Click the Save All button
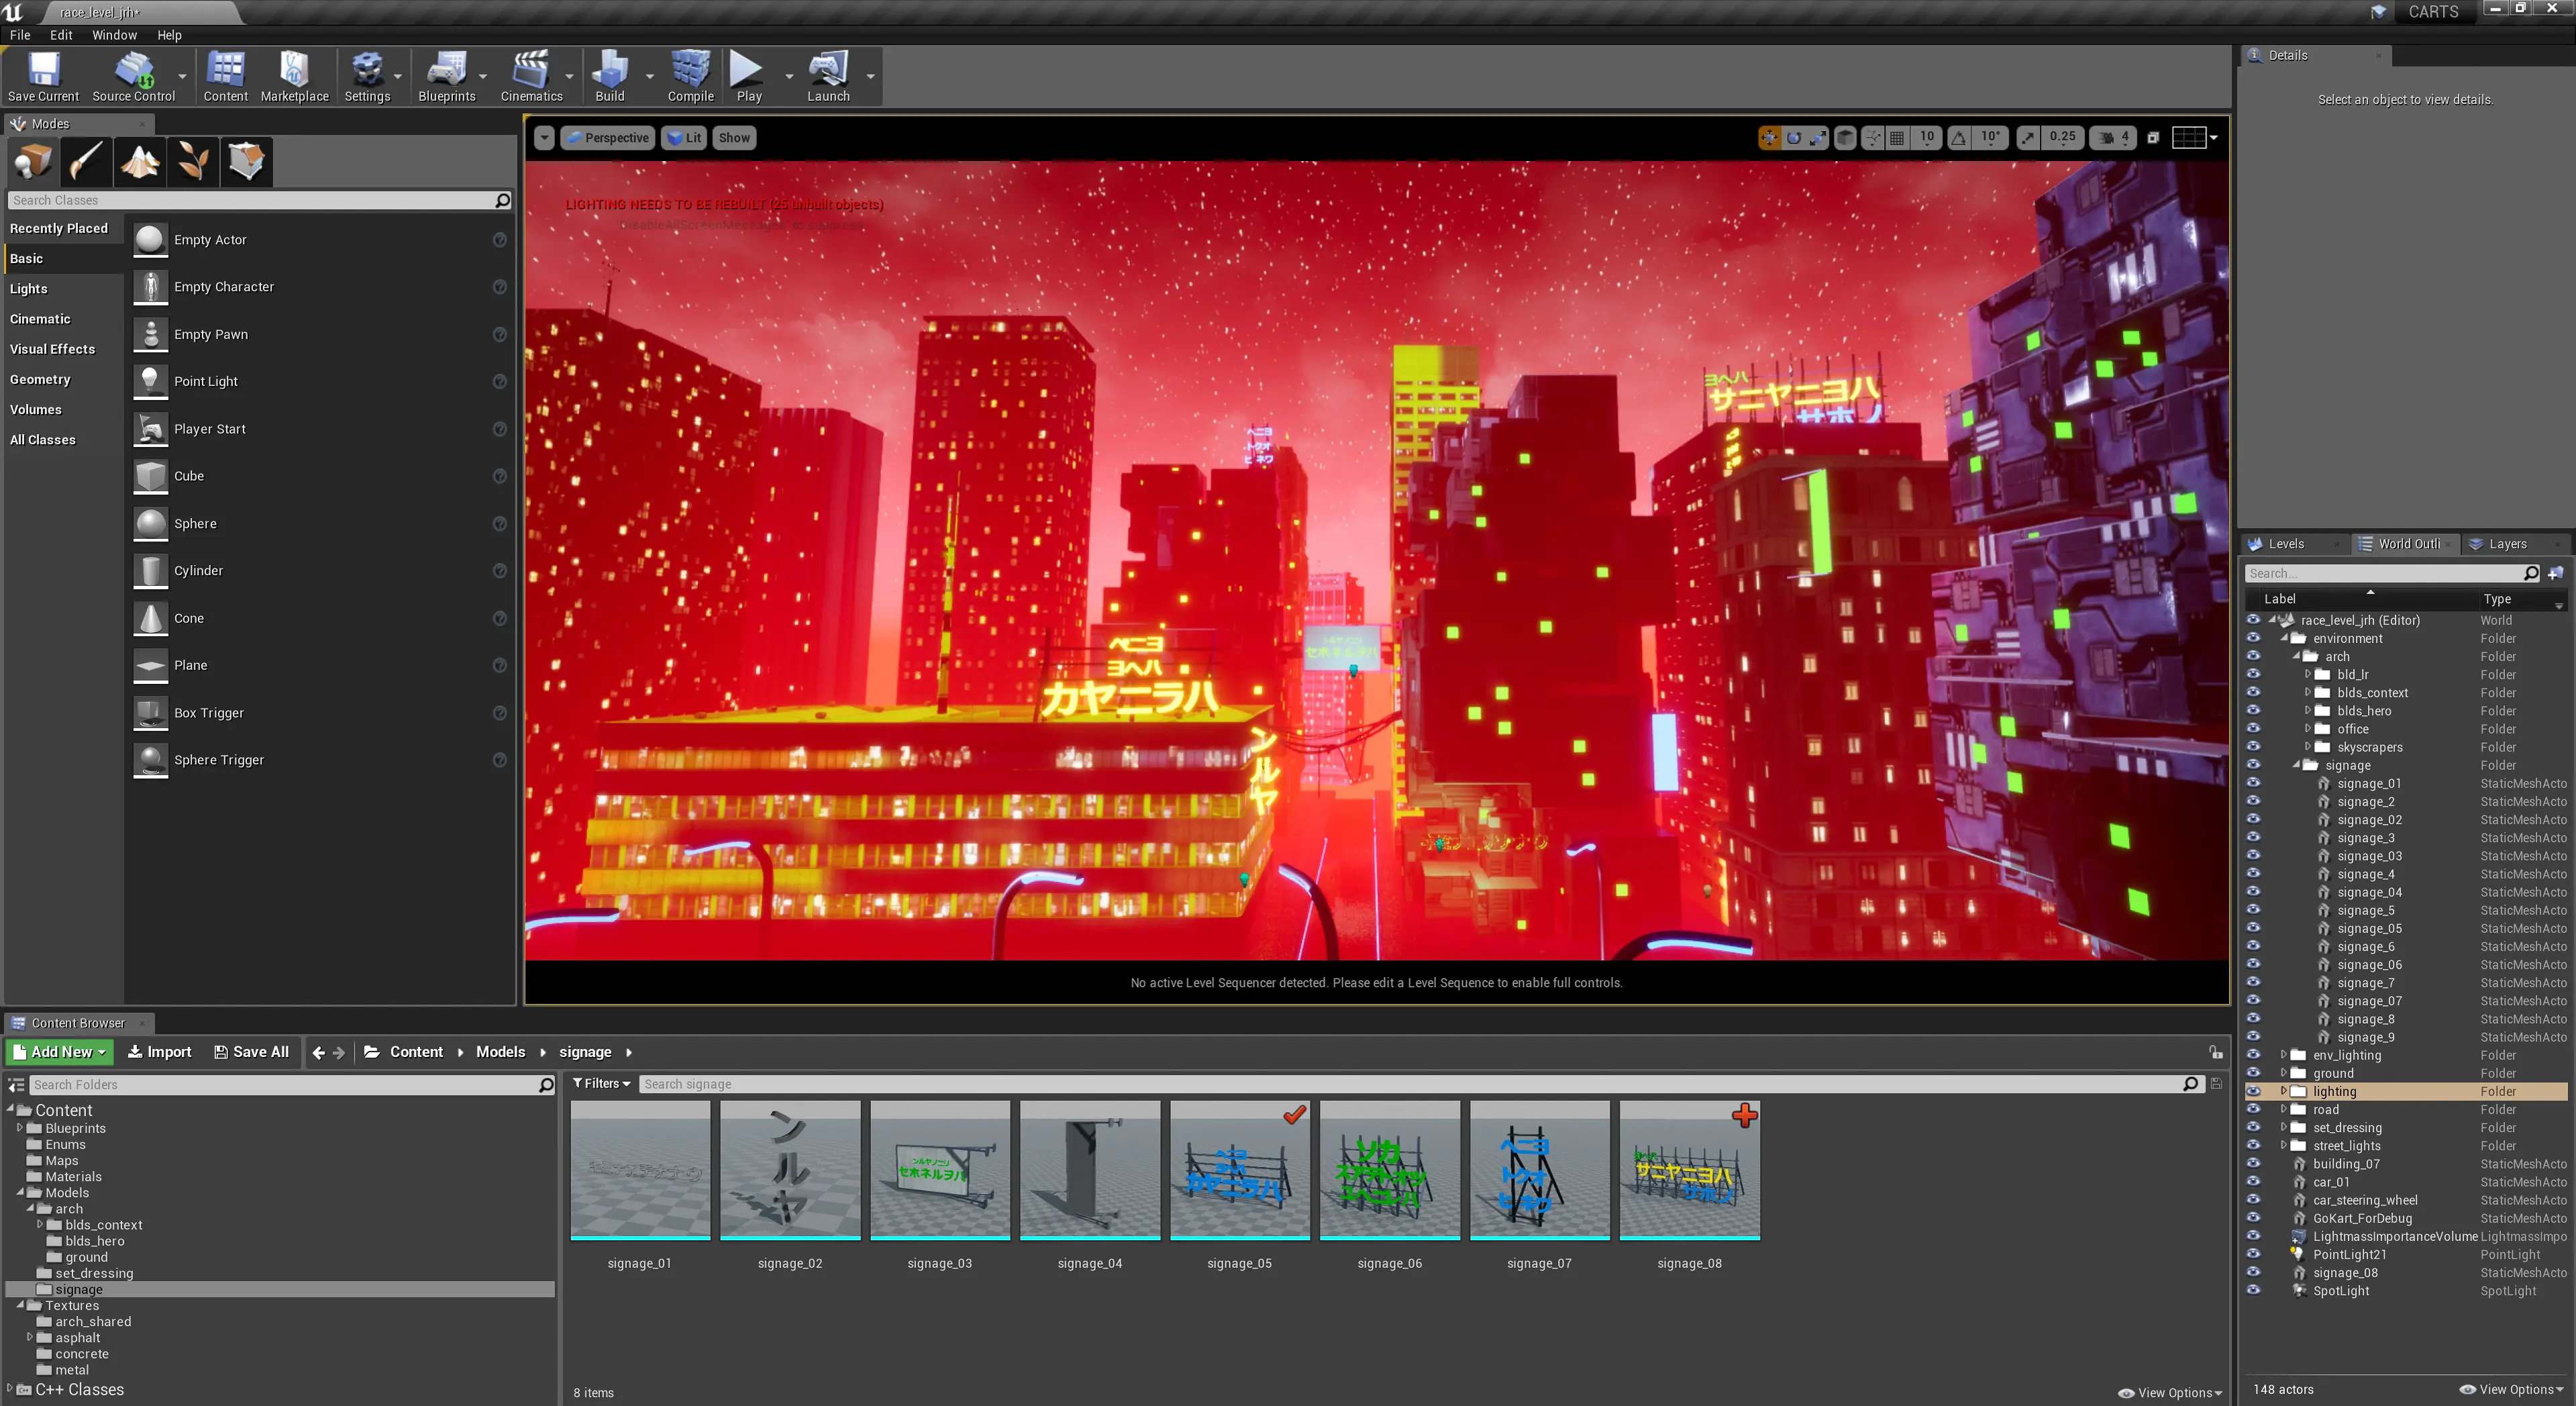2576x1406 pixels. (251, 1052)
